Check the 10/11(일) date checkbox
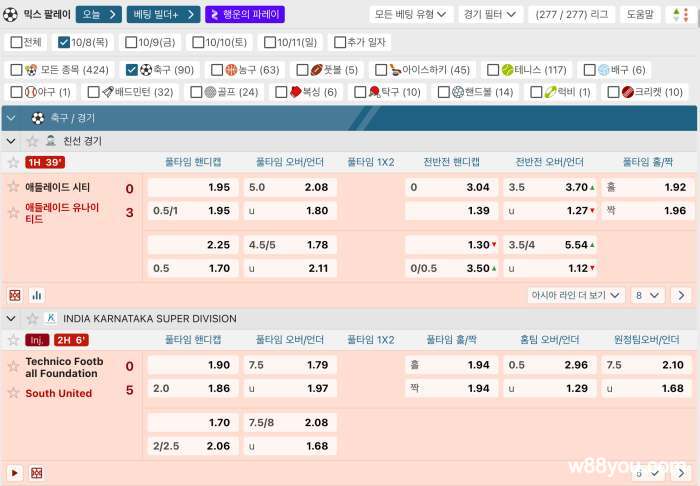 coord(270,42)
